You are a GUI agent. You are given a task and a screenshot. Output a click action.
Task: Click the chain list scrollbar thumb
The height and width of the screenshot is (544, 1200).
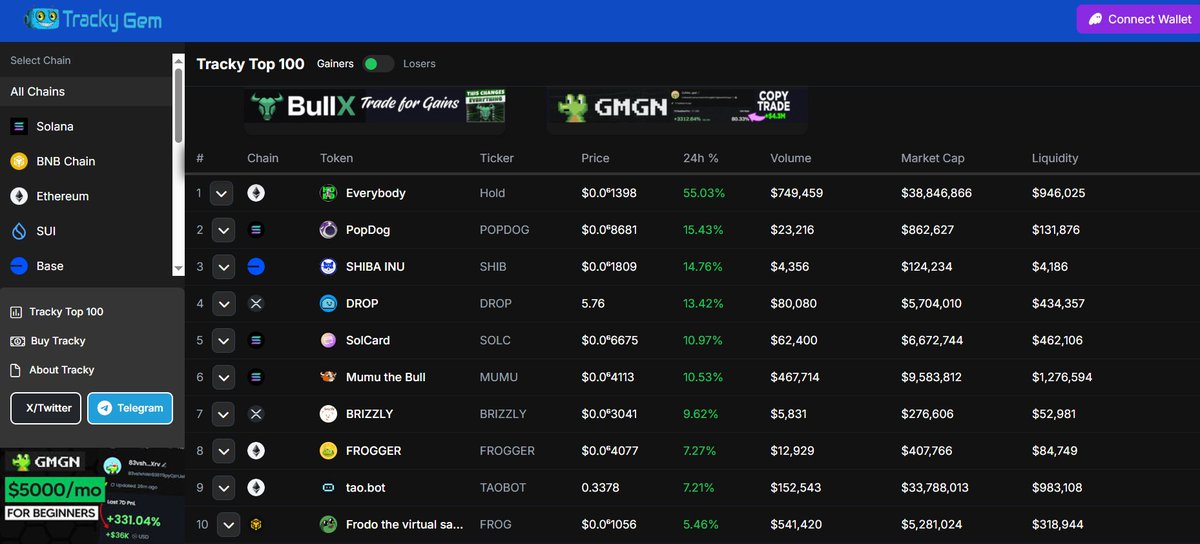(179, 104)
